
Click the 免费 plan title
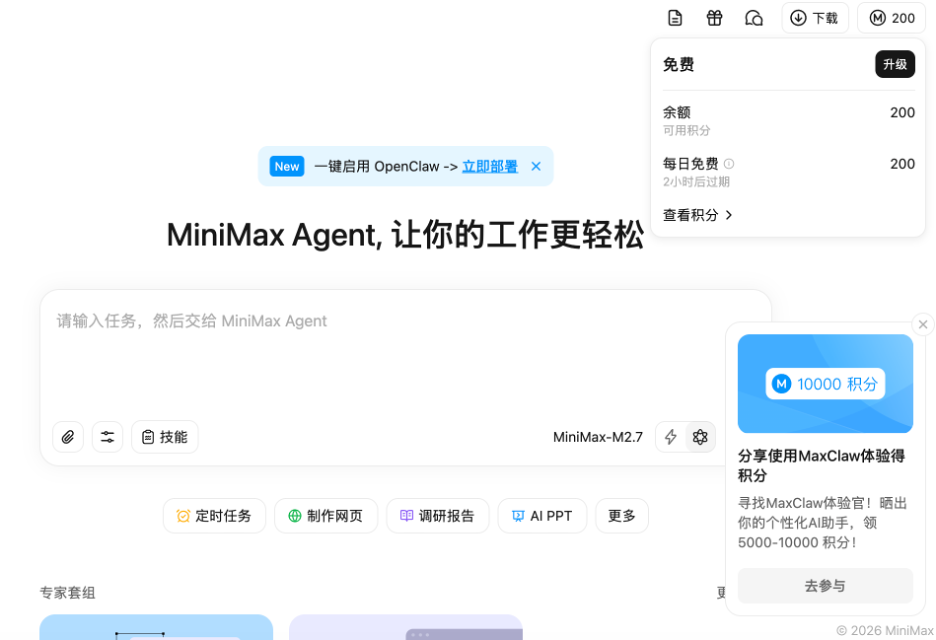[678, 64]
